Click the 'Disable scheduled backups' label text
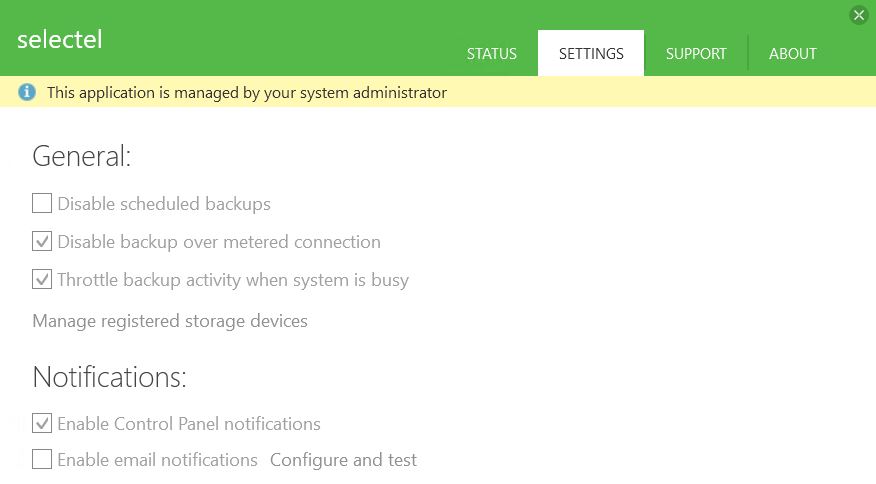The width and height of the screenshot is (876, 484). click(x=164, y=204)
